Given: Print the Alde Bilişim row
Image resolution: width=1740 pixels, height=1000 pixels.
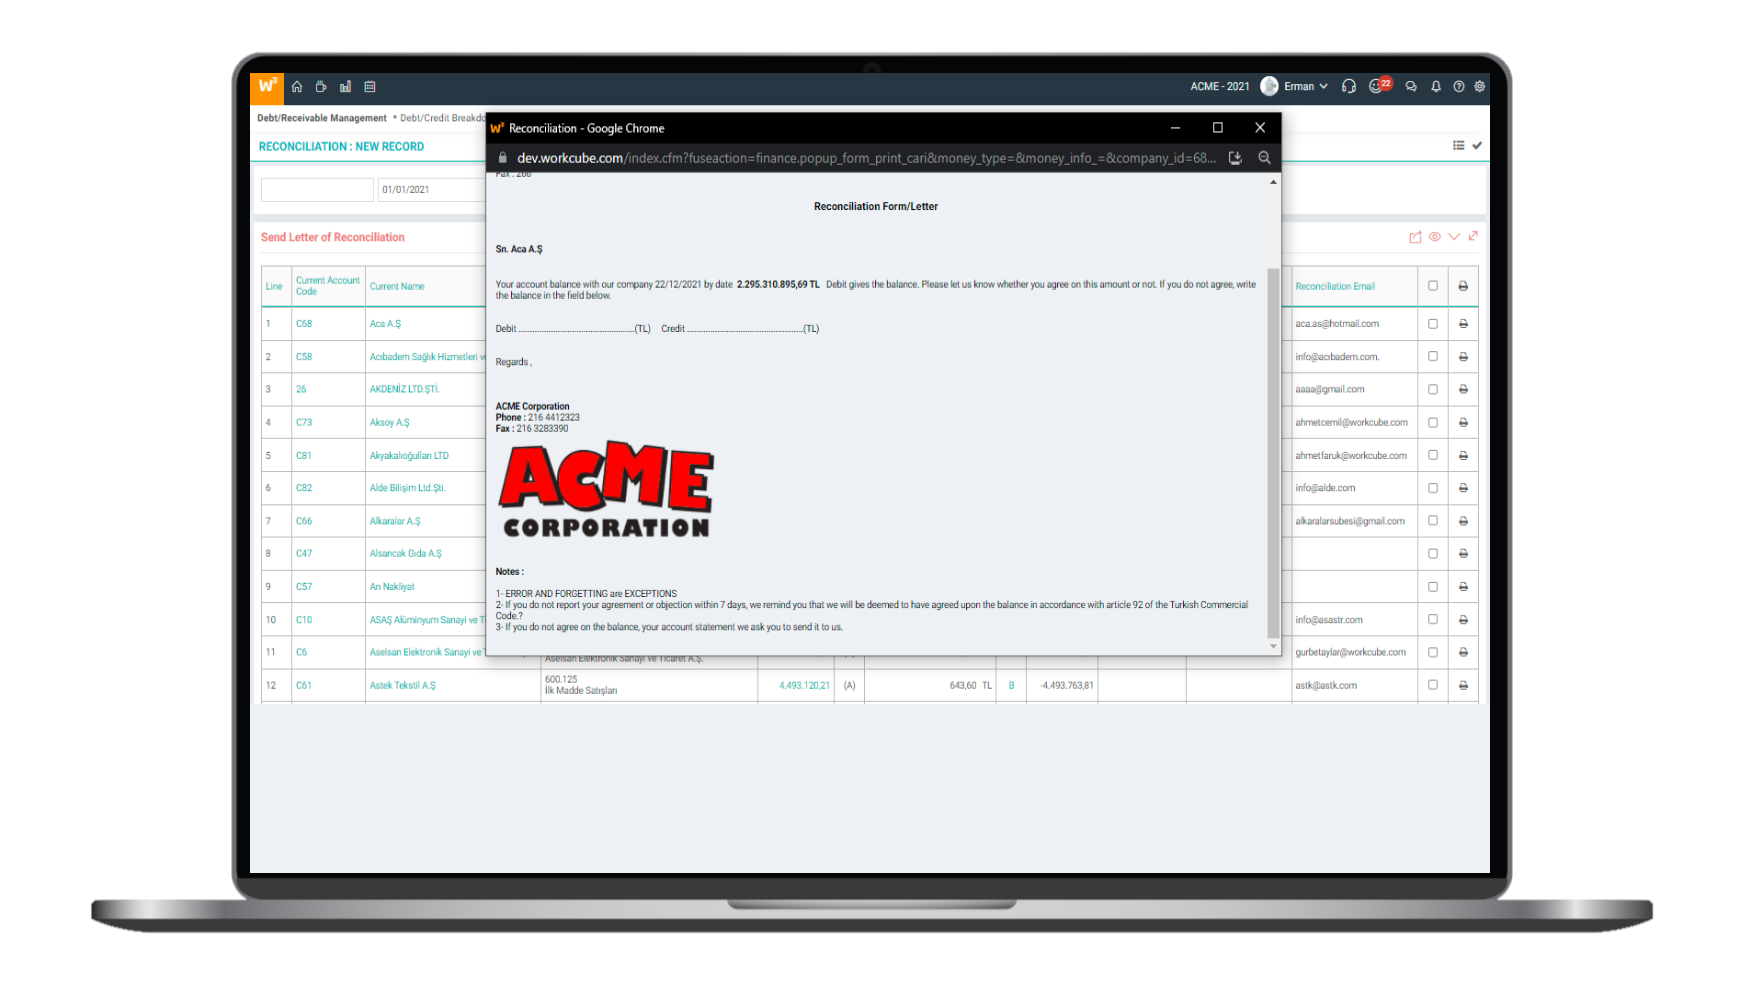Looking at the screenshot, I should (1463, 488).
